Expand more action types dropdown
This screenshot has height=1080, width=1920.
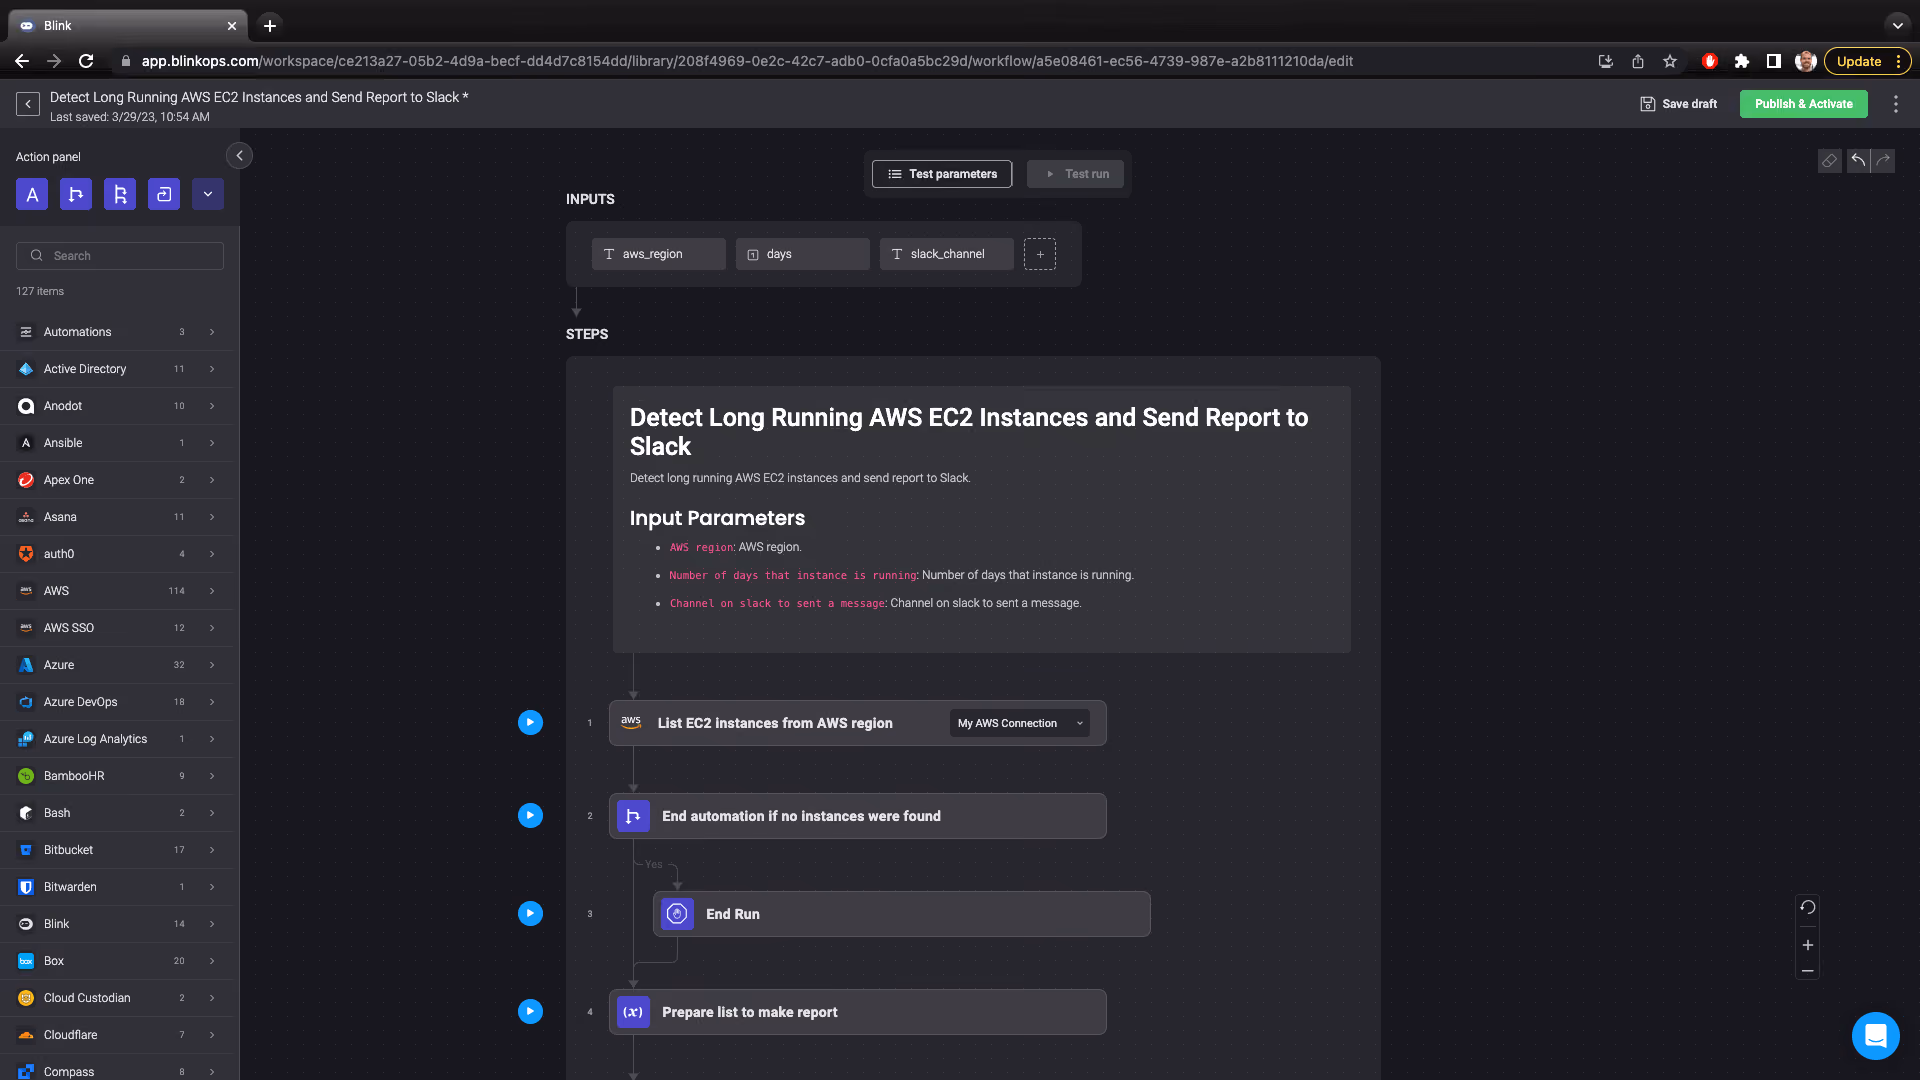point(208,194)
